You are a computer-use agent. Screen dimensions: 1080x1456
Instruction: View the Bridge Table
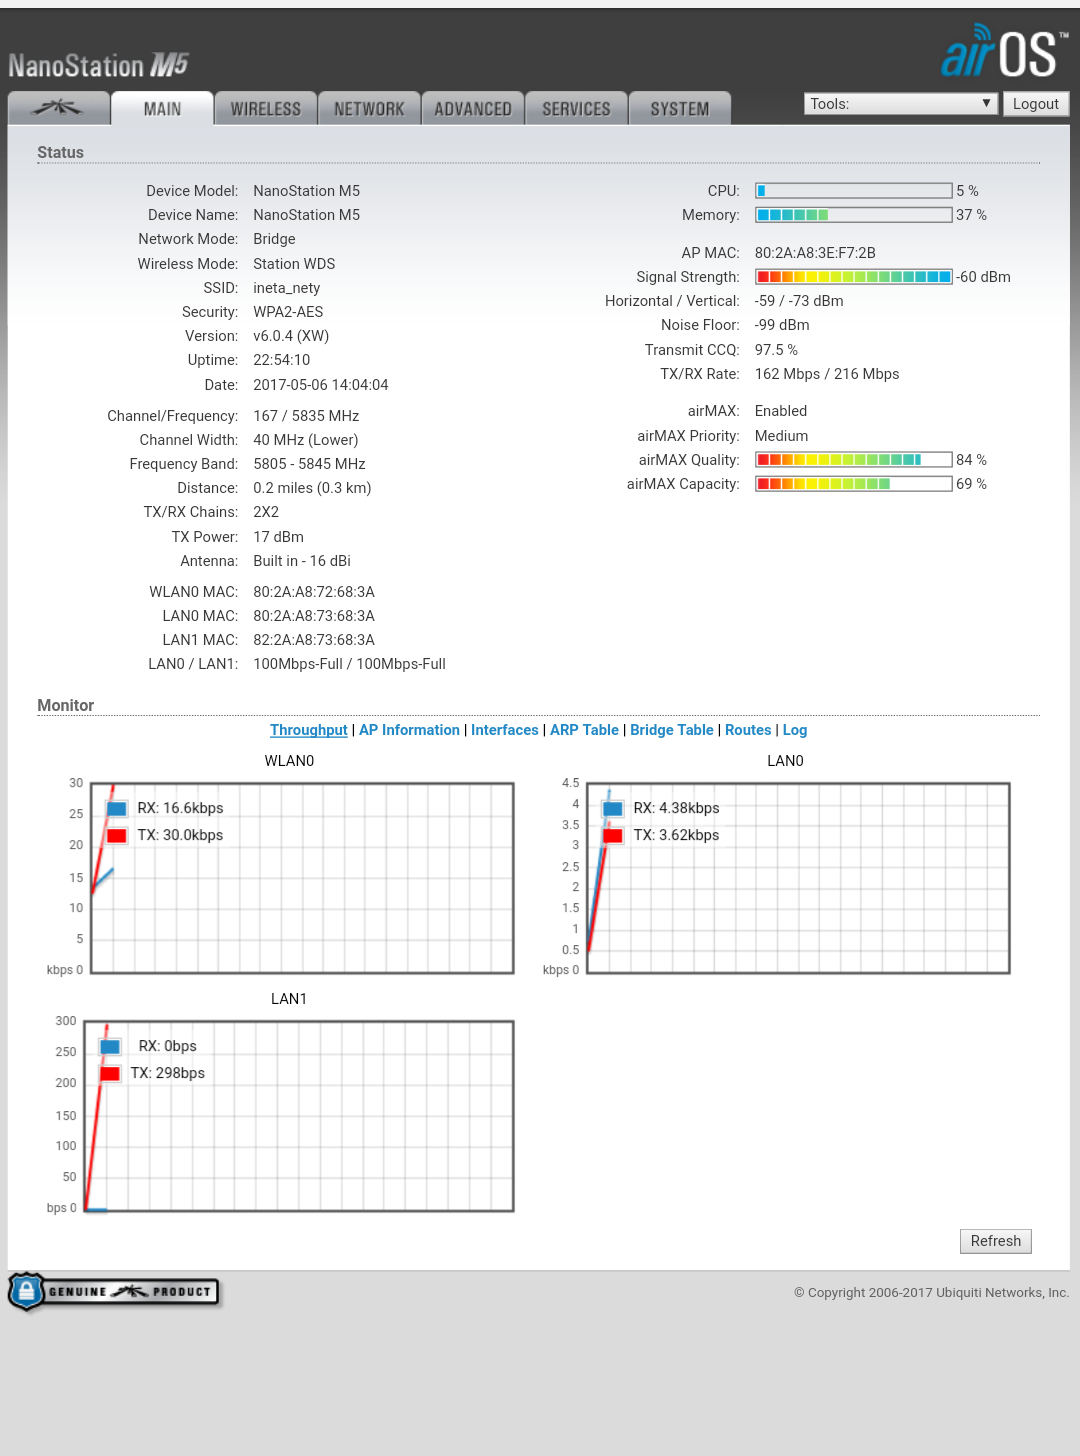click(672, 730)
